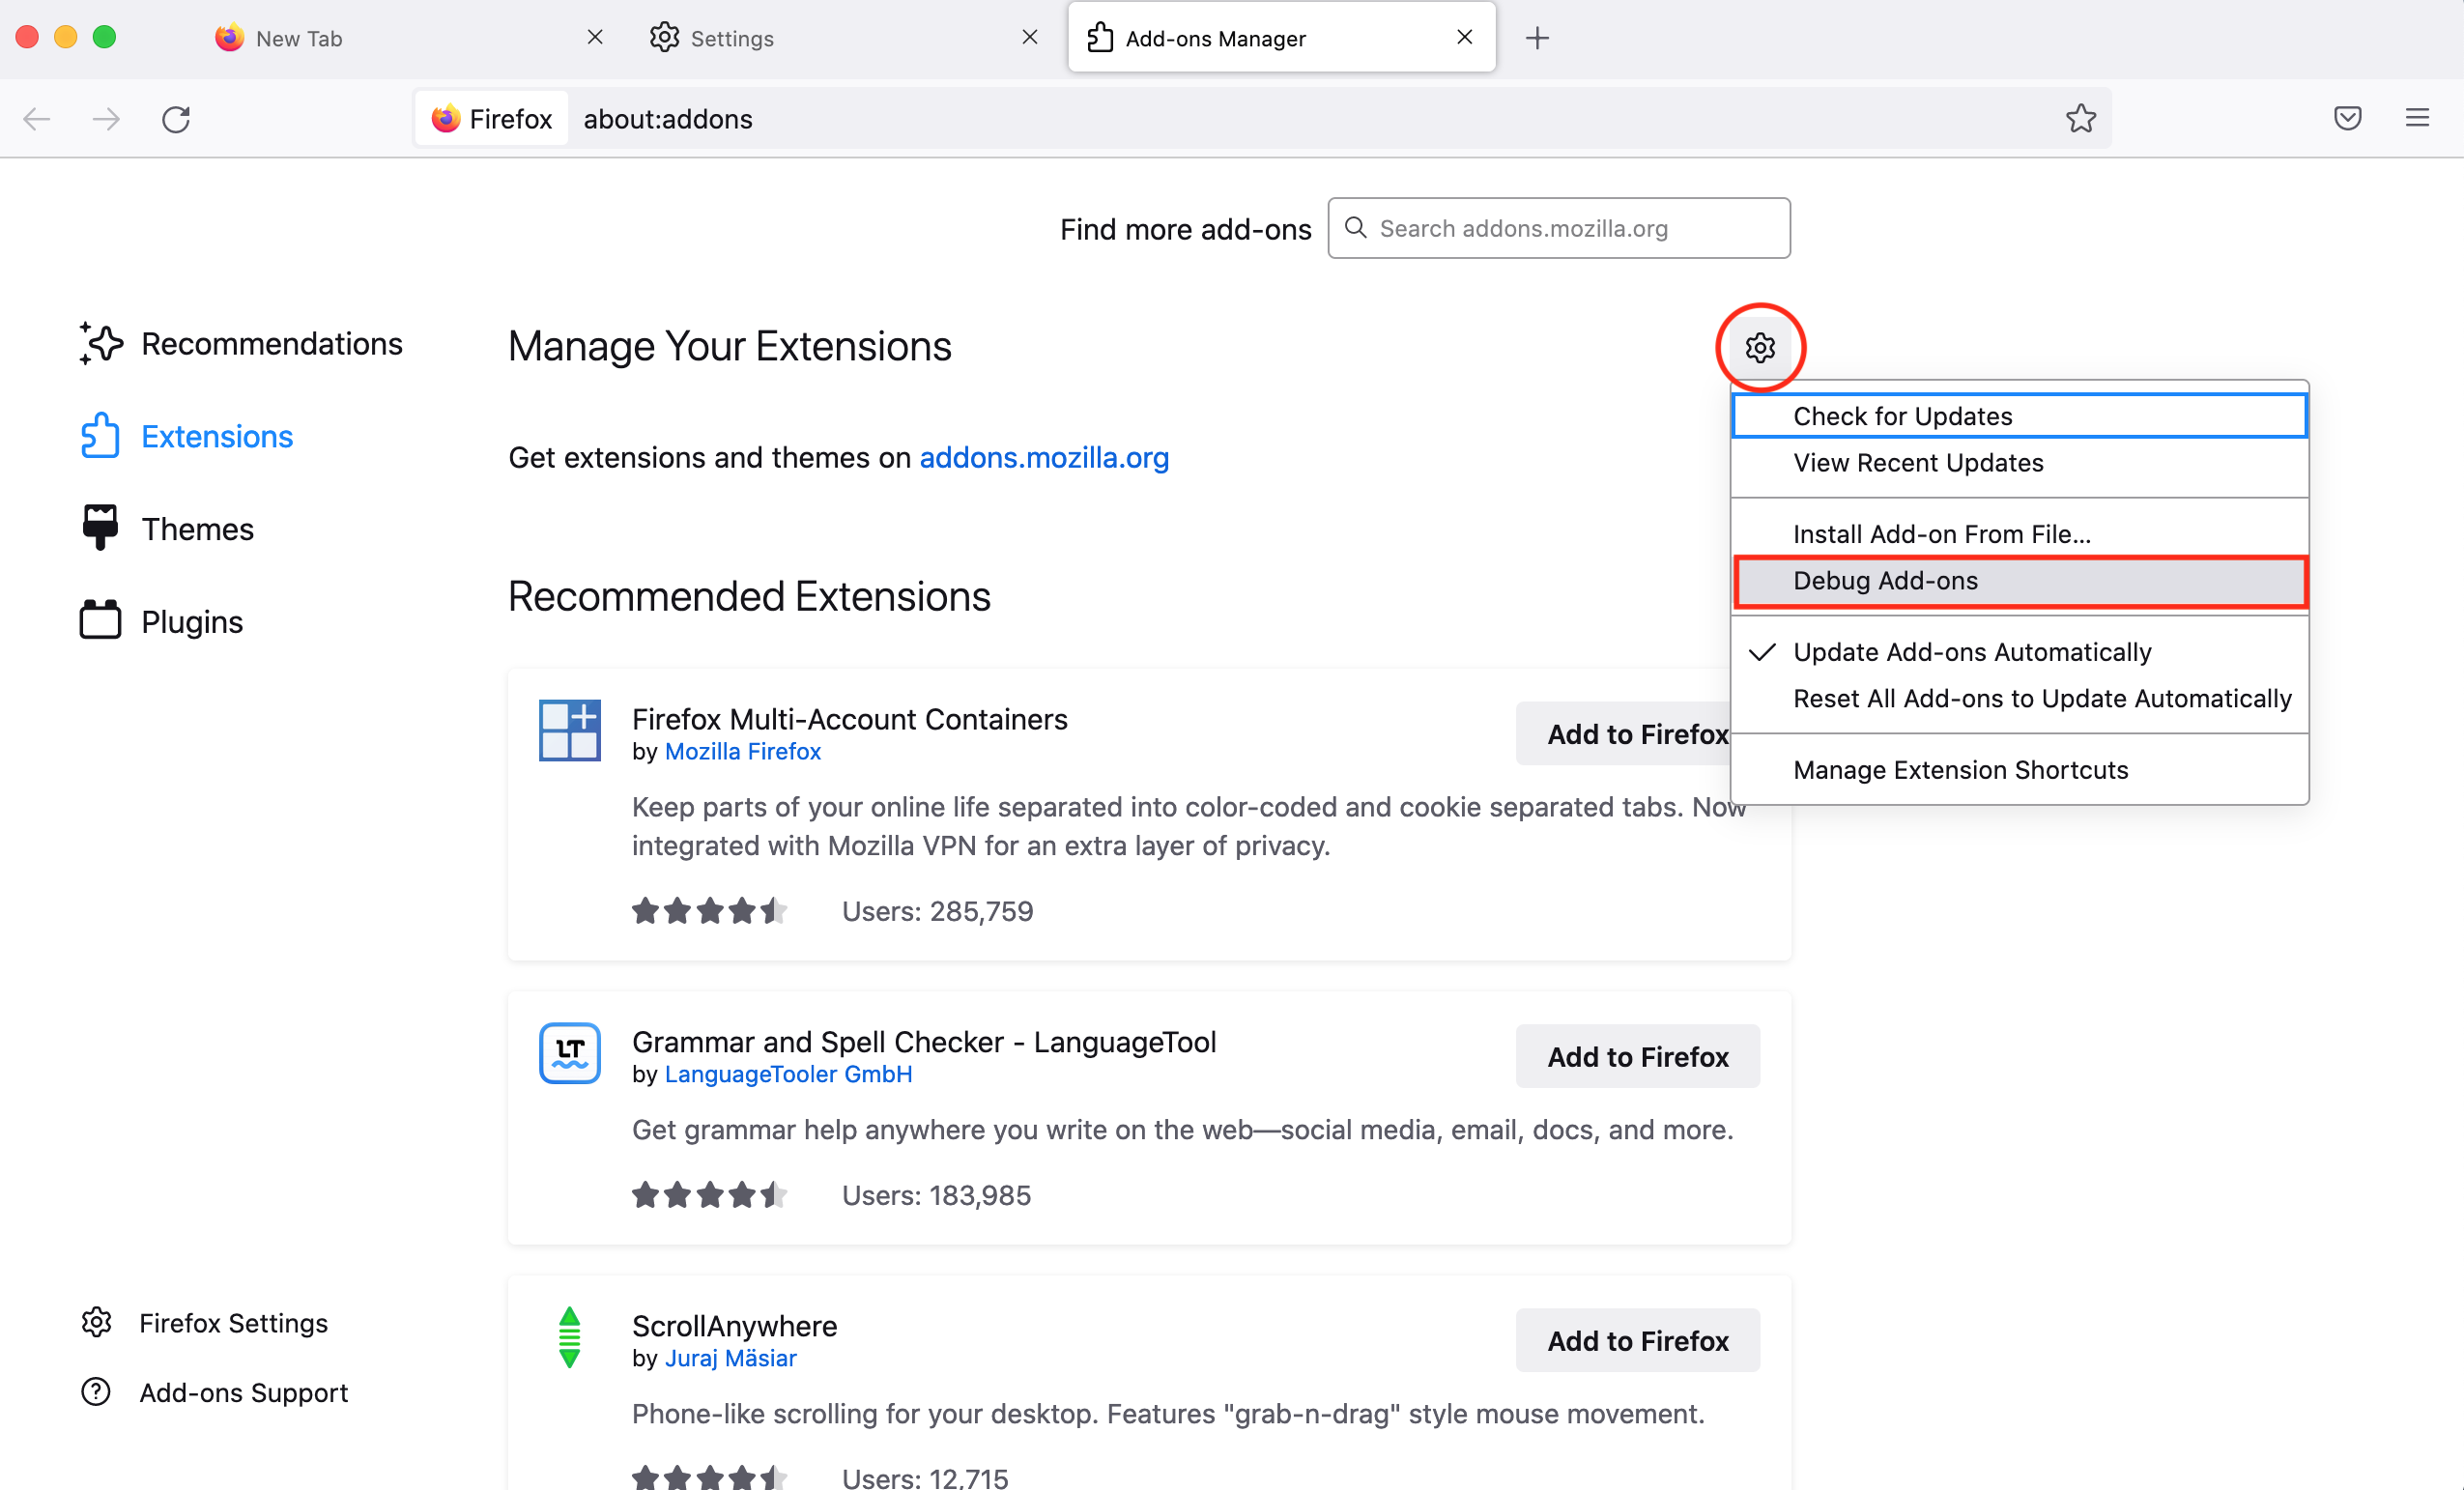The image size is (2464, 1490).
Task: Click the Recommendations sparkle icon
Action: pyautogui.click(x=101, y=343)
